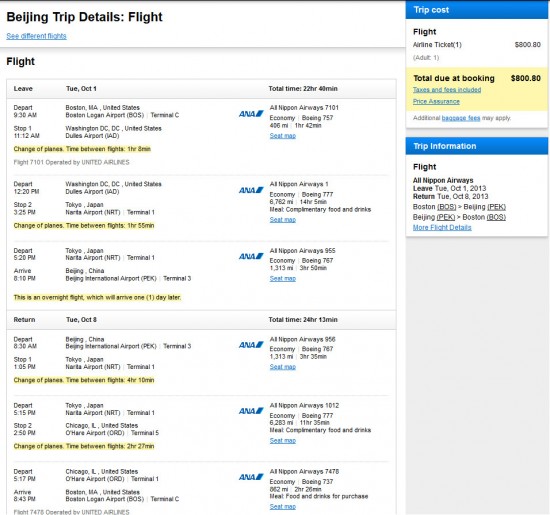The width and height of the screenshot is (550, 515).
Task: Click ANA logo beside flight 956
Action: click(x=251, y=345)
